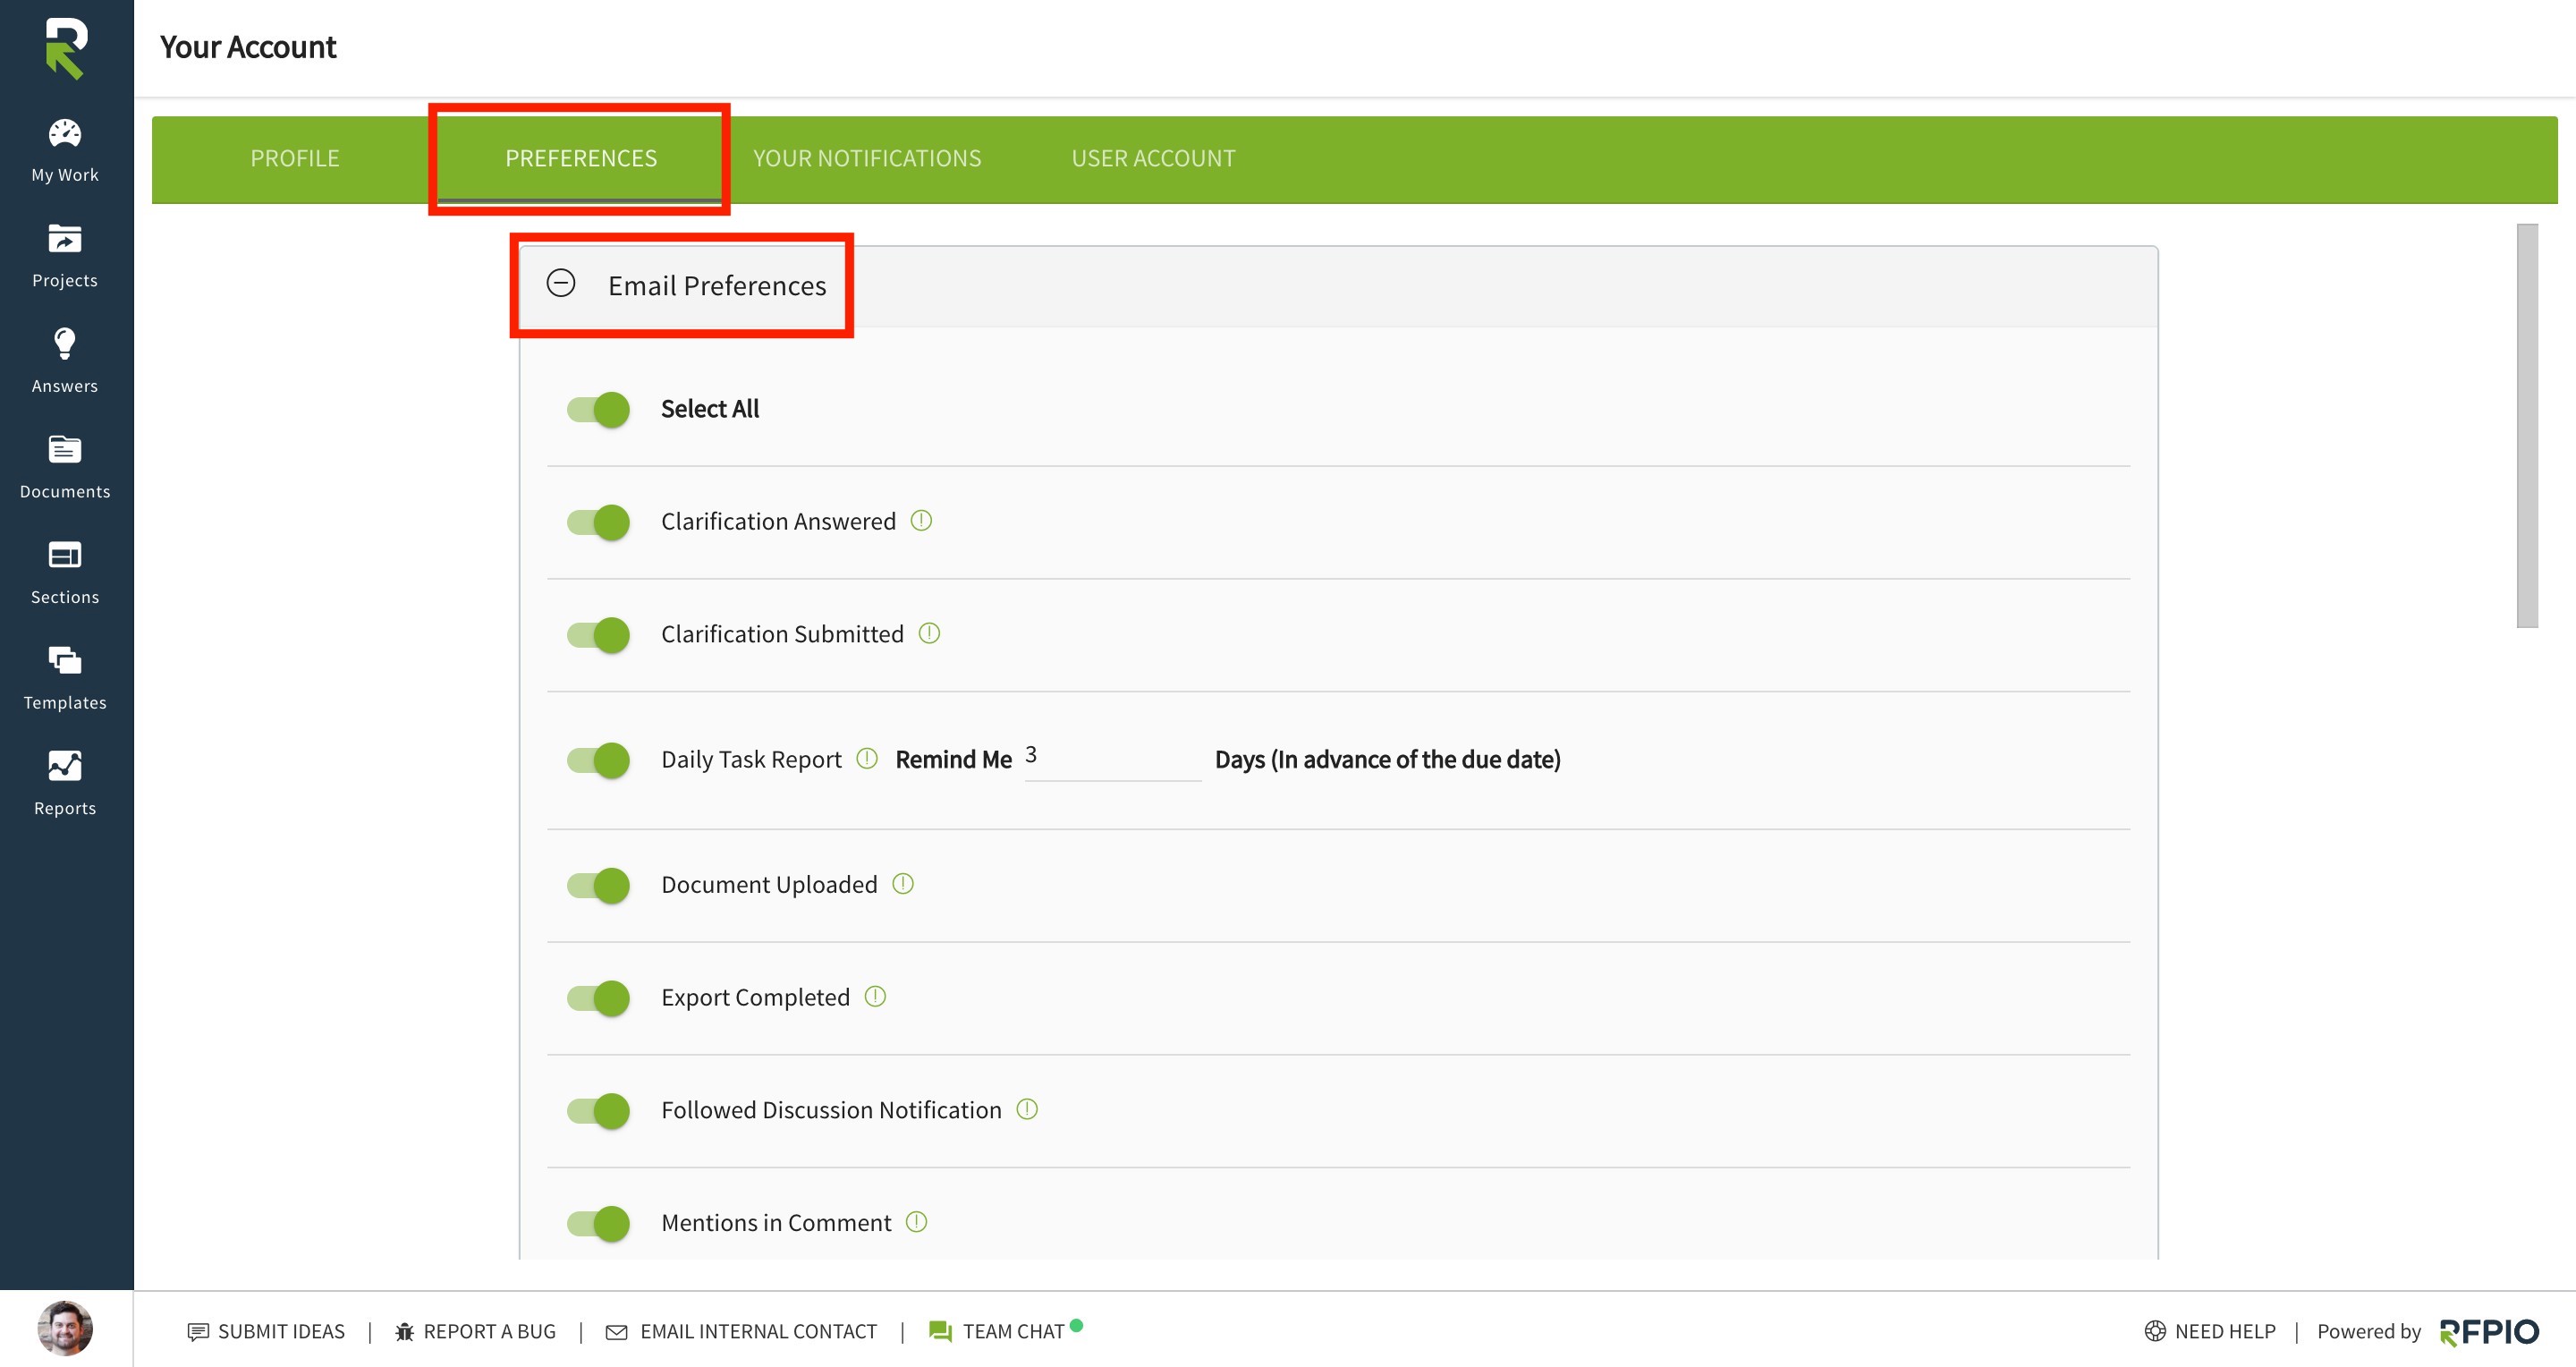Open the Documents sidebar icon

point(65,450)
